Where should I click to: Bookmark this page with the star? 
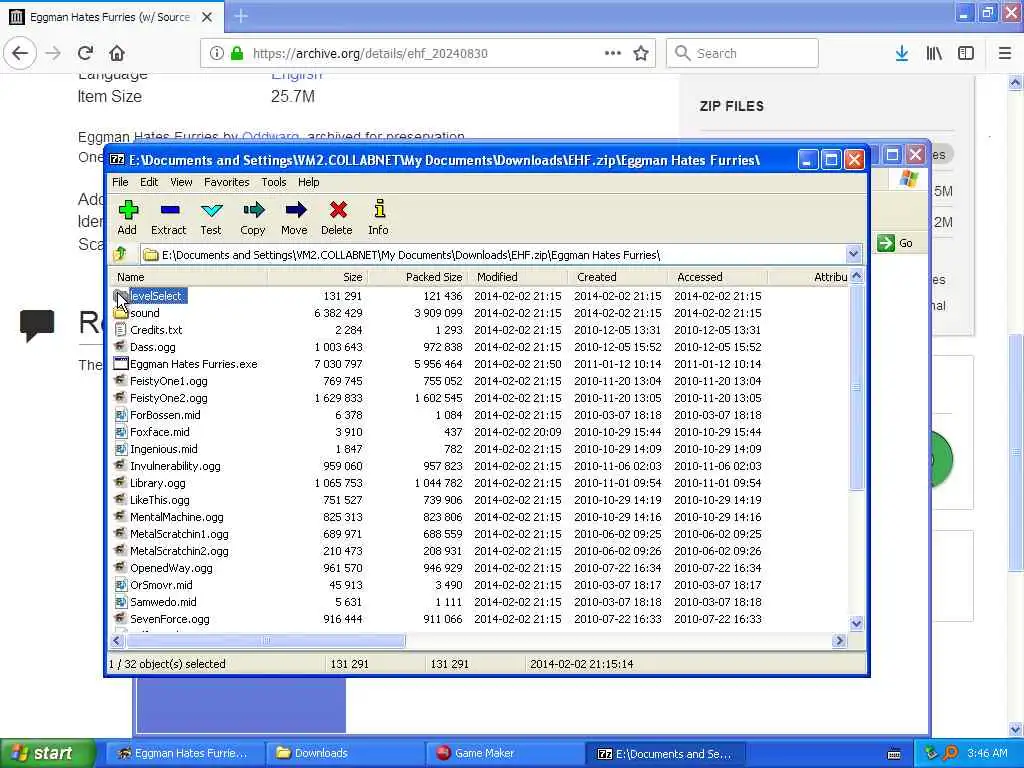coord(641,54)
